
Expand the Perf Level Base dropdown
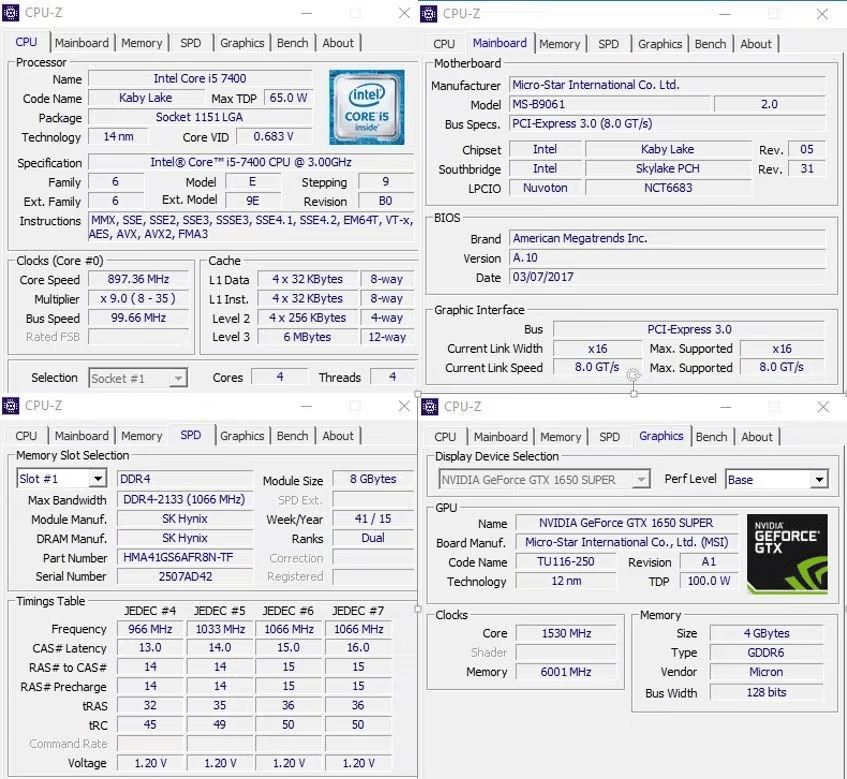(x=819, y=480)
